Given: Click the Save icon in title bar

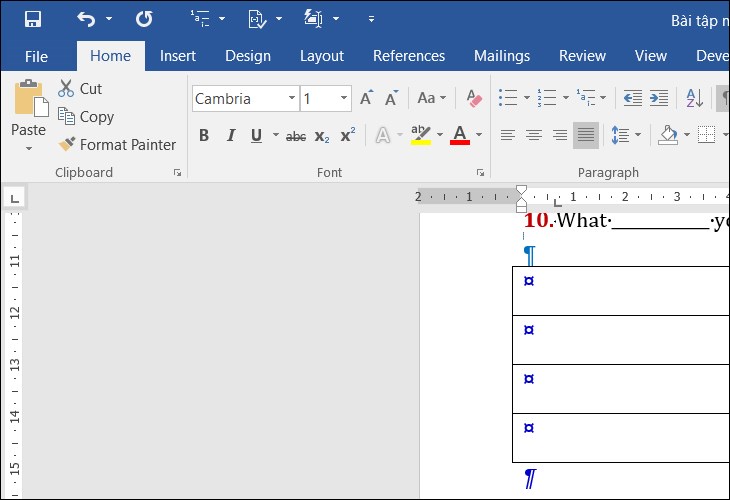Looking at the screenshot, I should 32,19.
